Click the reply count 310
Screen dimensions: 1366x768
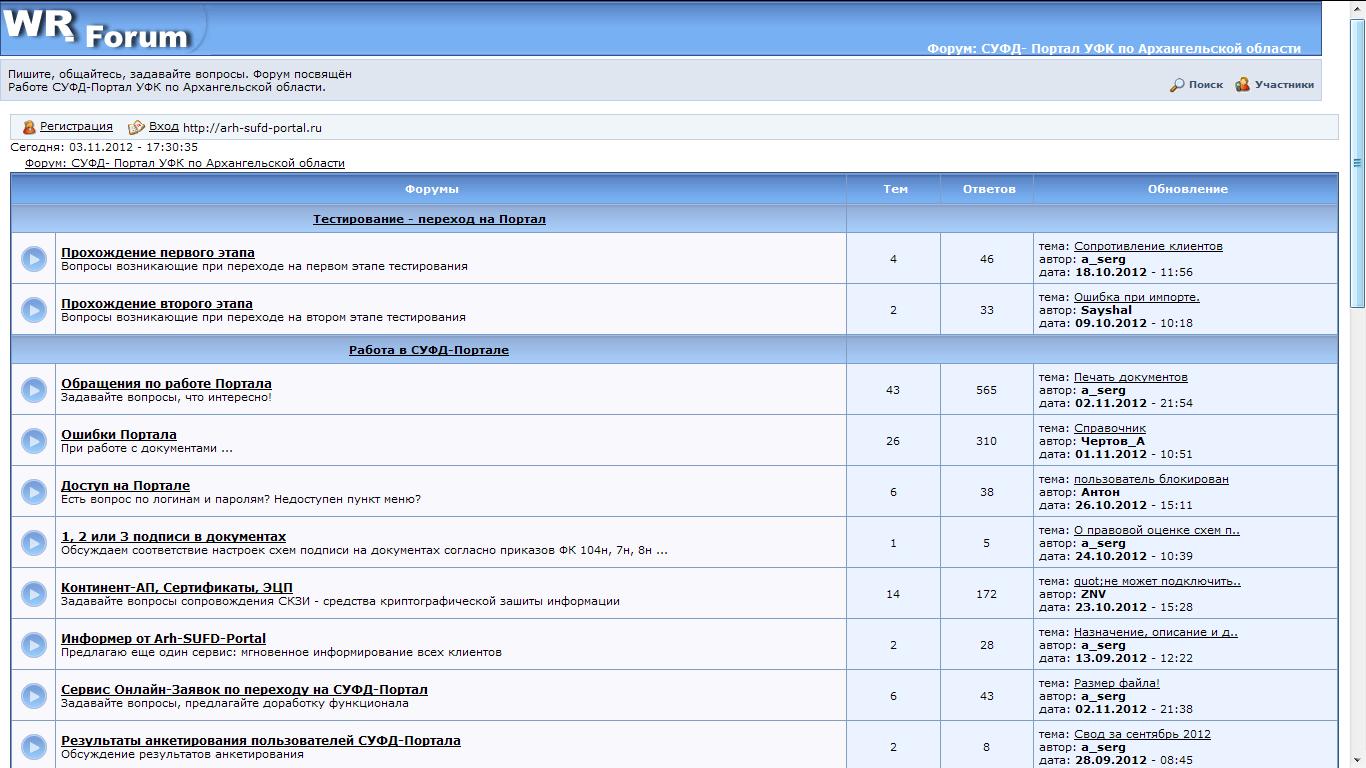(x=986, y=441)
